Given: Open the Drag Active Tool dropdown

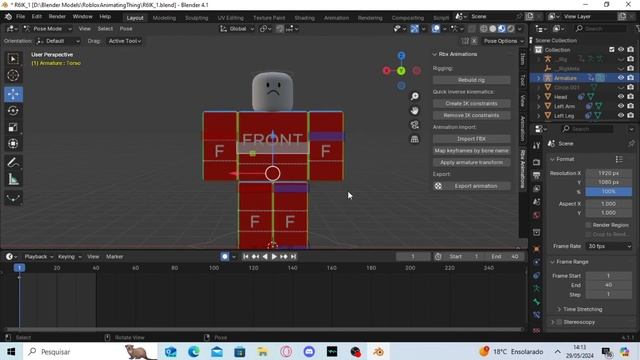Looking at the screenshot, I should click(124, 41).
